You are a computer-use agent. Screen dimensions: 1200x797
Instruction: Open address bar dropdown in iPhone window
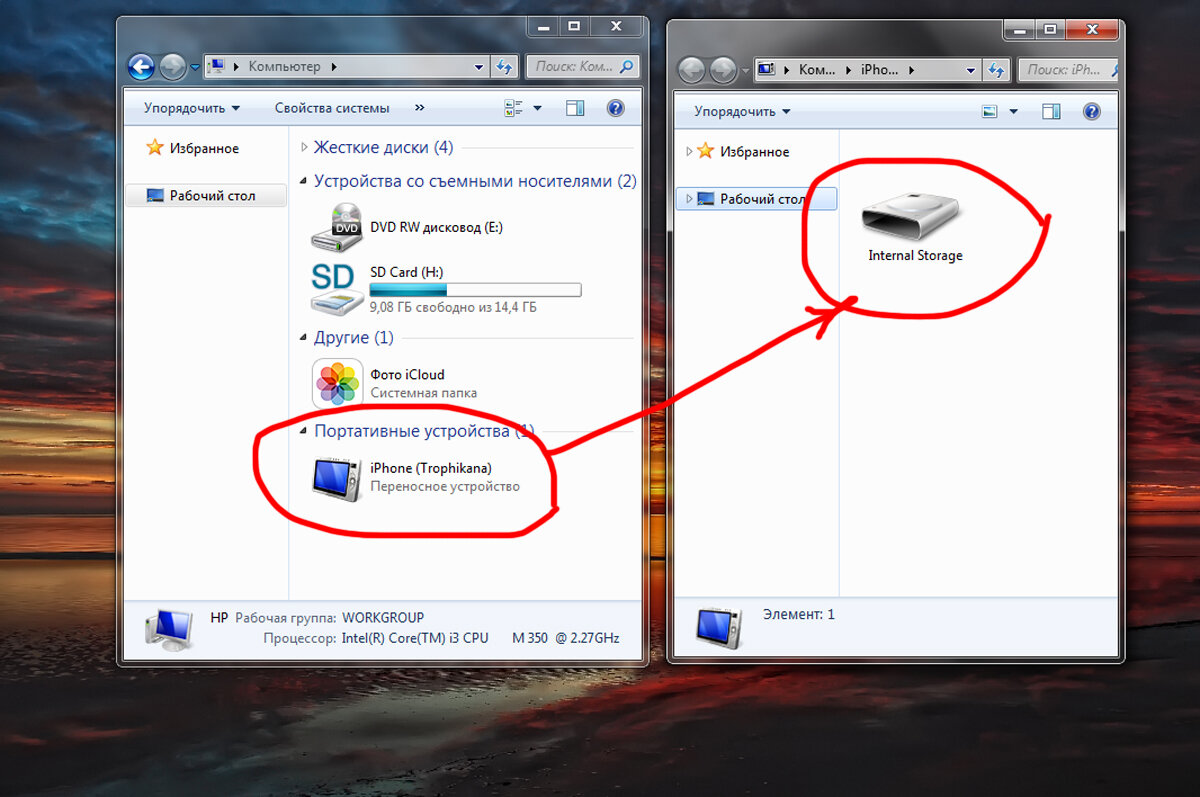[971, 70]
